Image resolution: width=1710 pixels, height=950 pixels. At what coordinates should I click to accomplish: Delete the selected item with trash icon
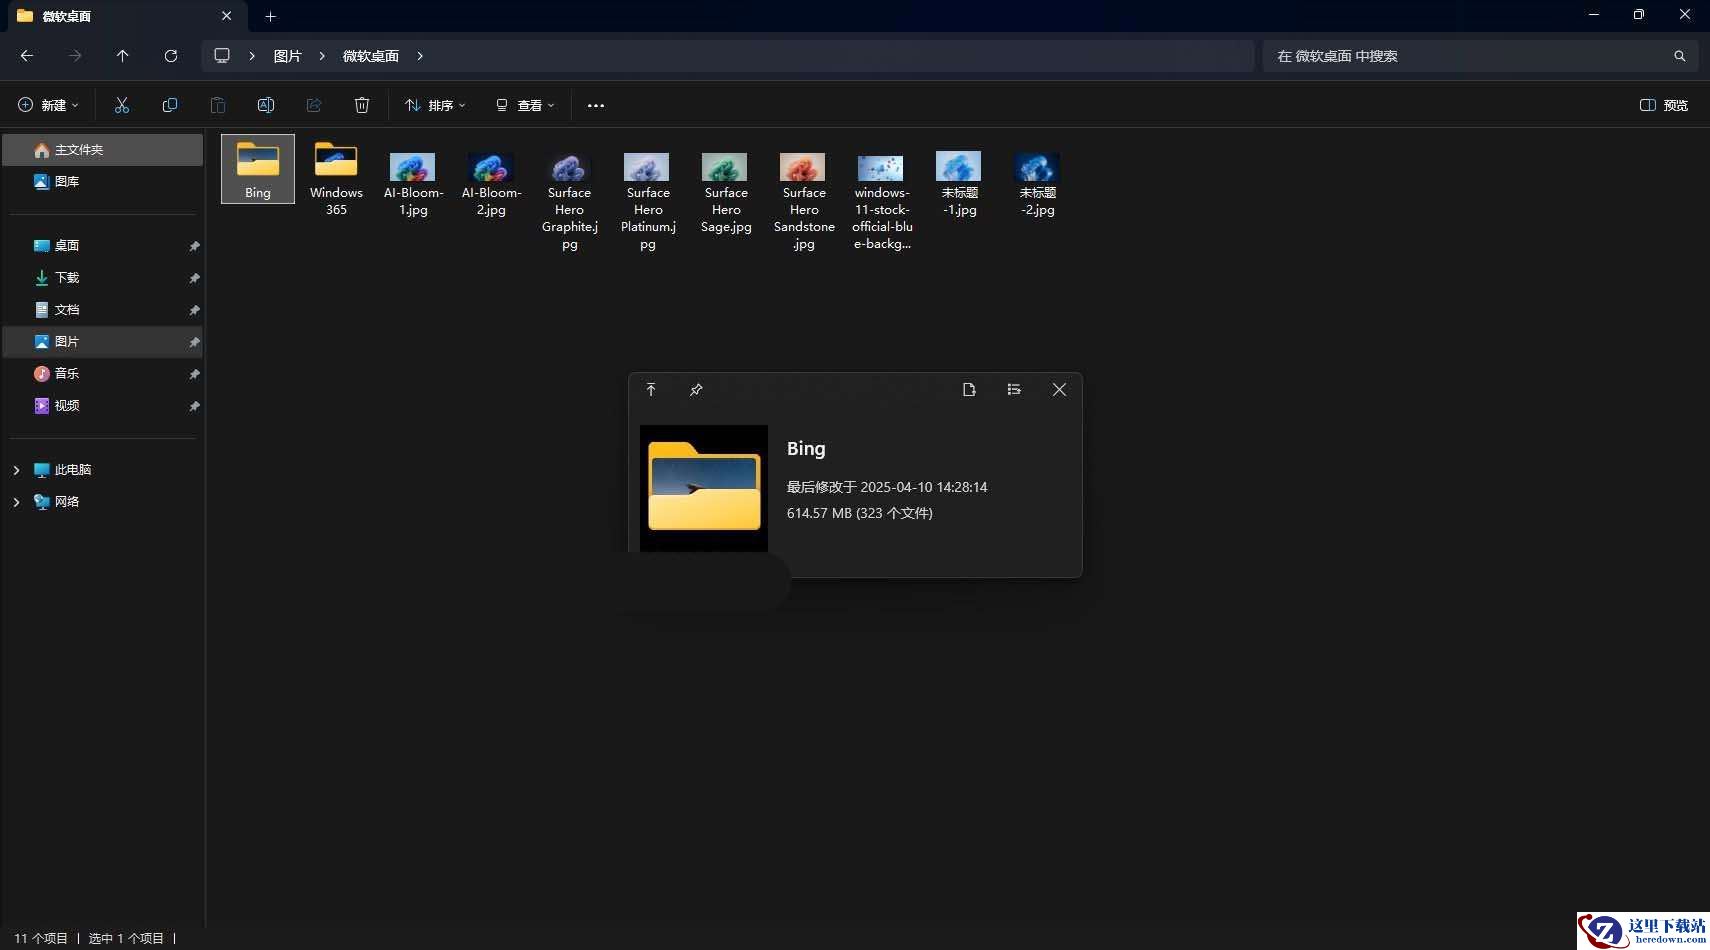click(362, 105)
